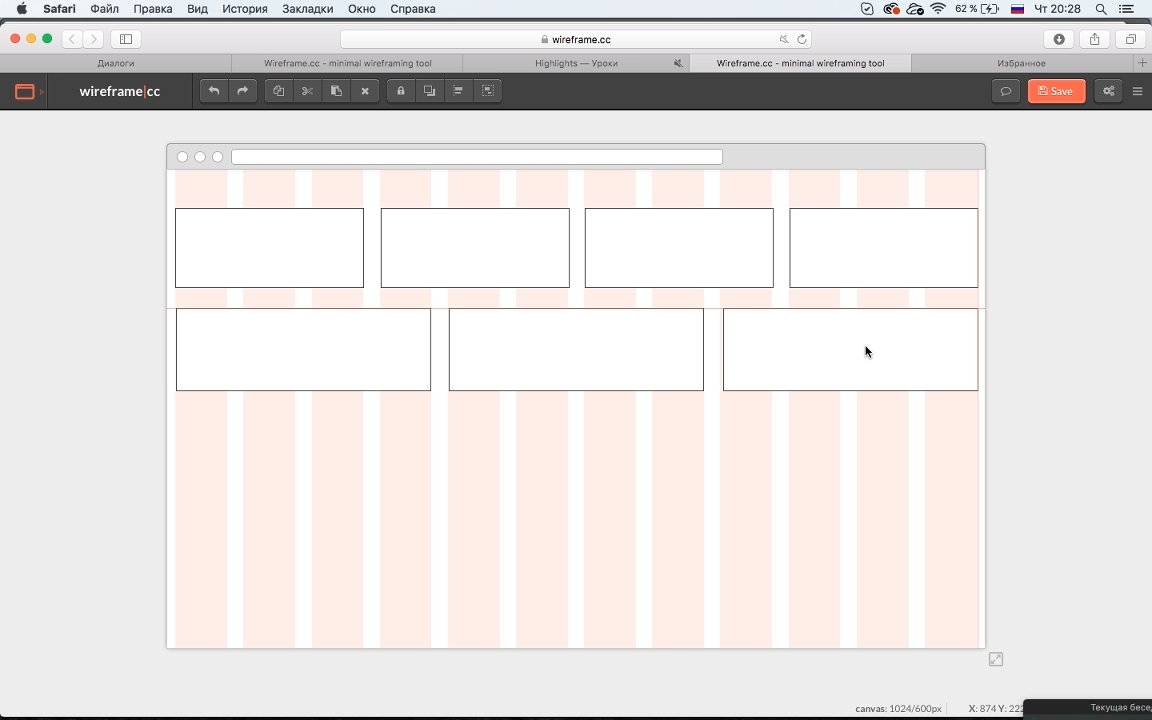
Task: Switch to Wireframe.cc tab beside Диалоги
Action: (348, 63)
